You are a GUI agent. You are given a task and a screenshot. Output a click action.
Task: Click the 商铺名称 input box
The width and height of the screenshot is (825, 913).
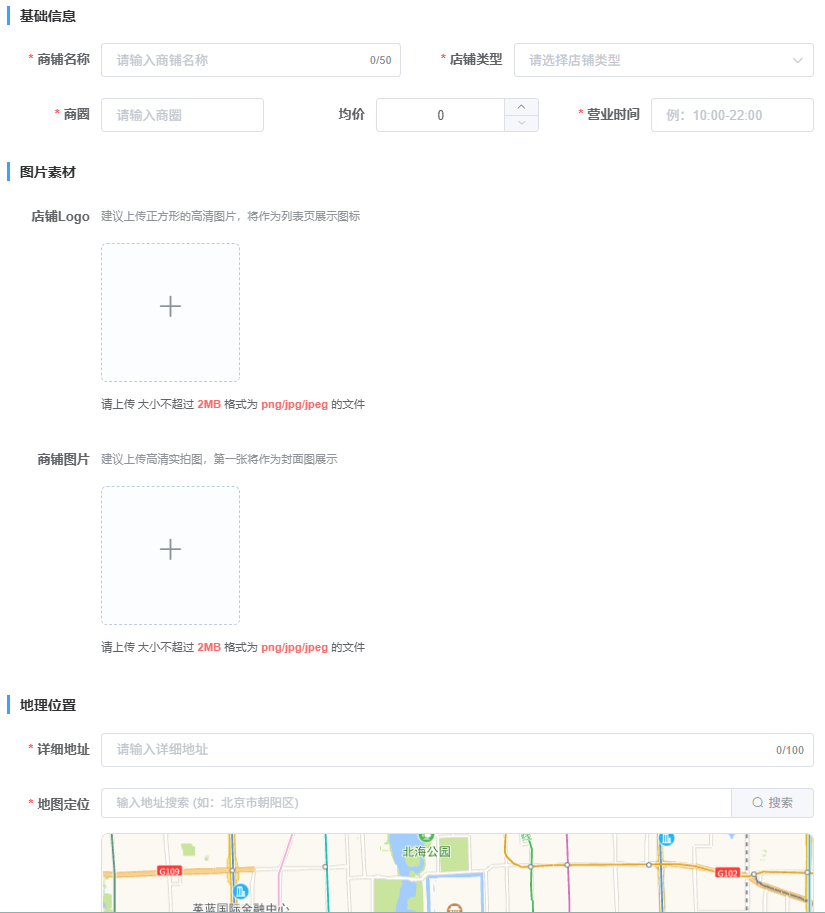250,60
